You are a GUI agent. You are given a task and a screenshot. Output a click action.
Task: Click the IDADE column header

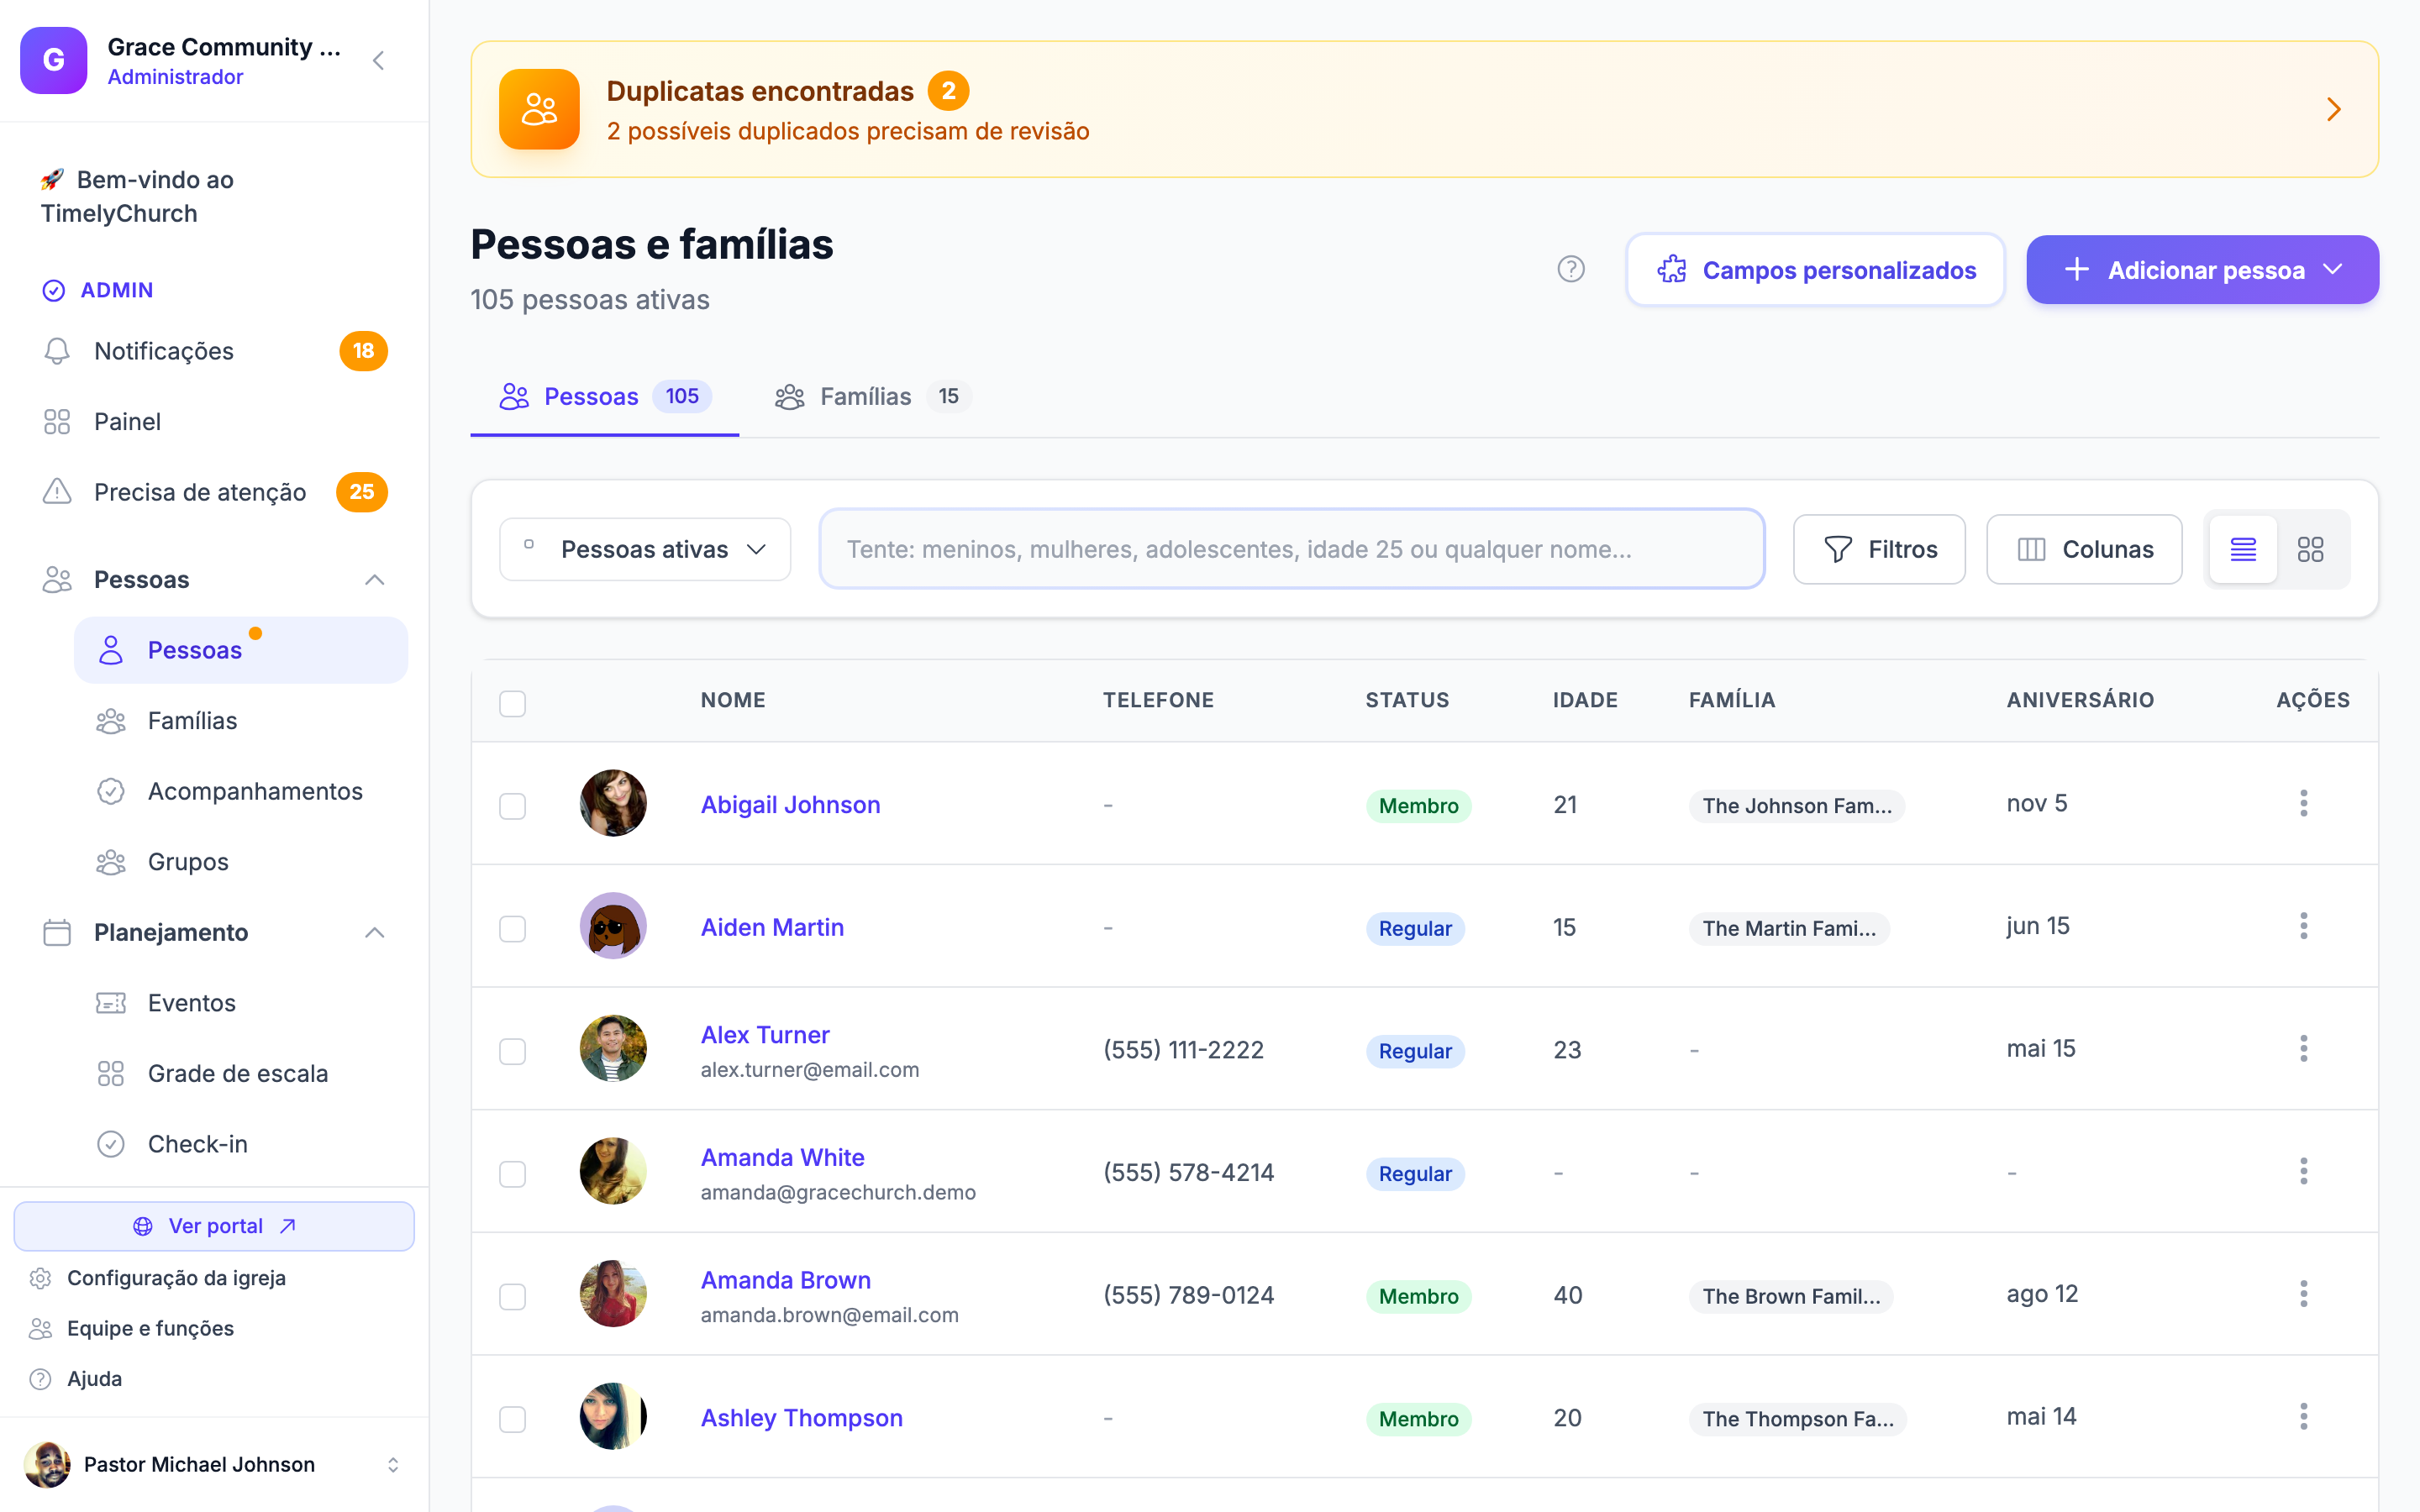coord(1584,700)
